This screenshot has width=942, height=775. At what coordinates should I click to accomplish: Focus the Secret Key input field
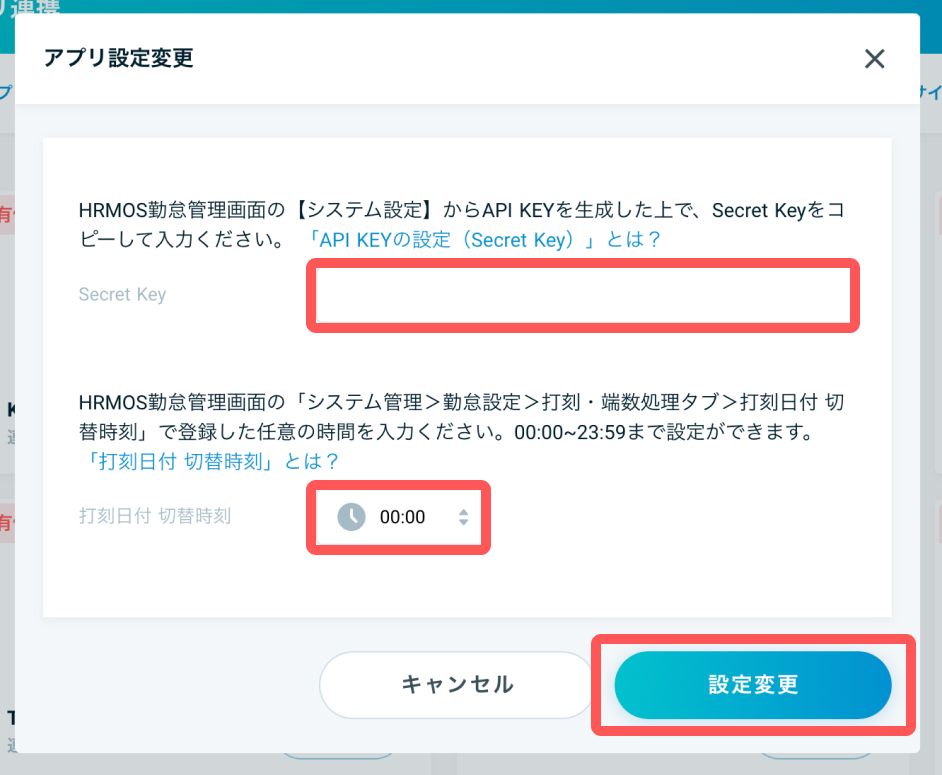pos(583,296)
